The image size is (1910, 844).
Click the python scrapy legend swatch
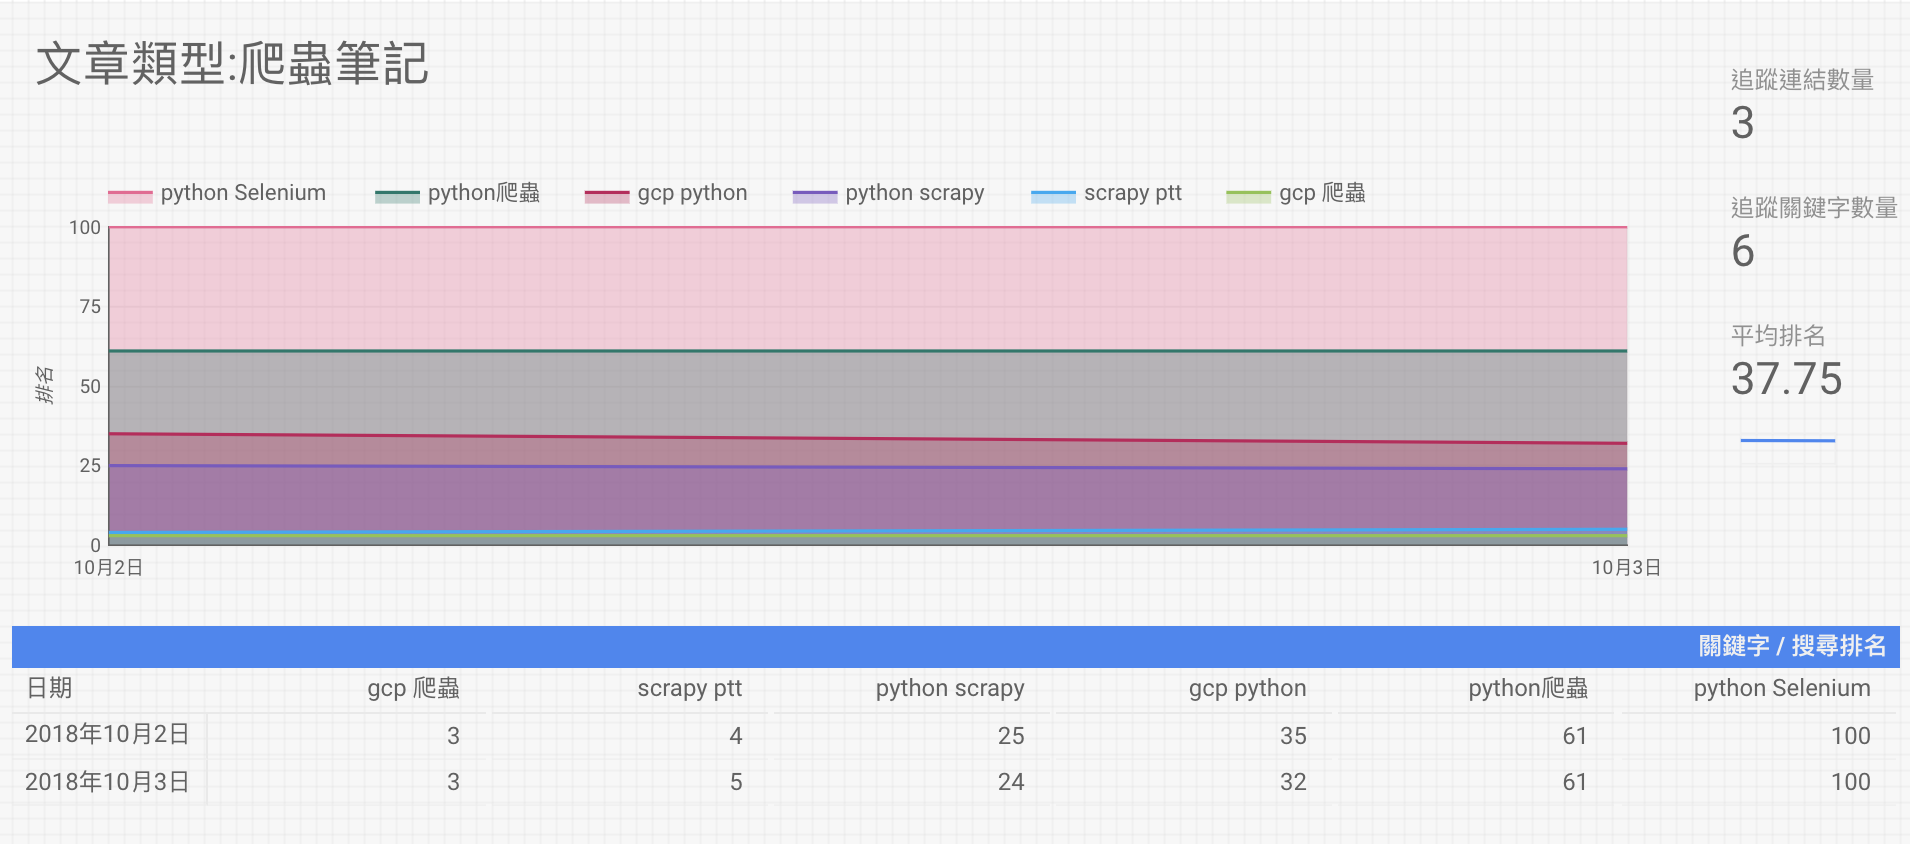pos(814,196)
